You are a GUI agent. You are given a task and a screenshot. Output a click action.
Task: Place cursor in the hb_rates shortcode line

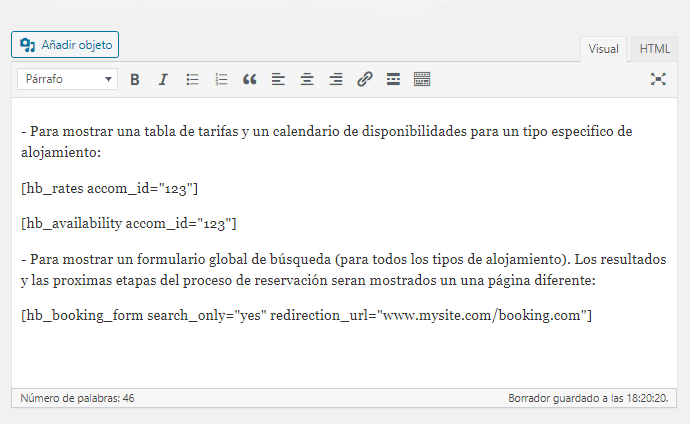[x=110, y=188]
